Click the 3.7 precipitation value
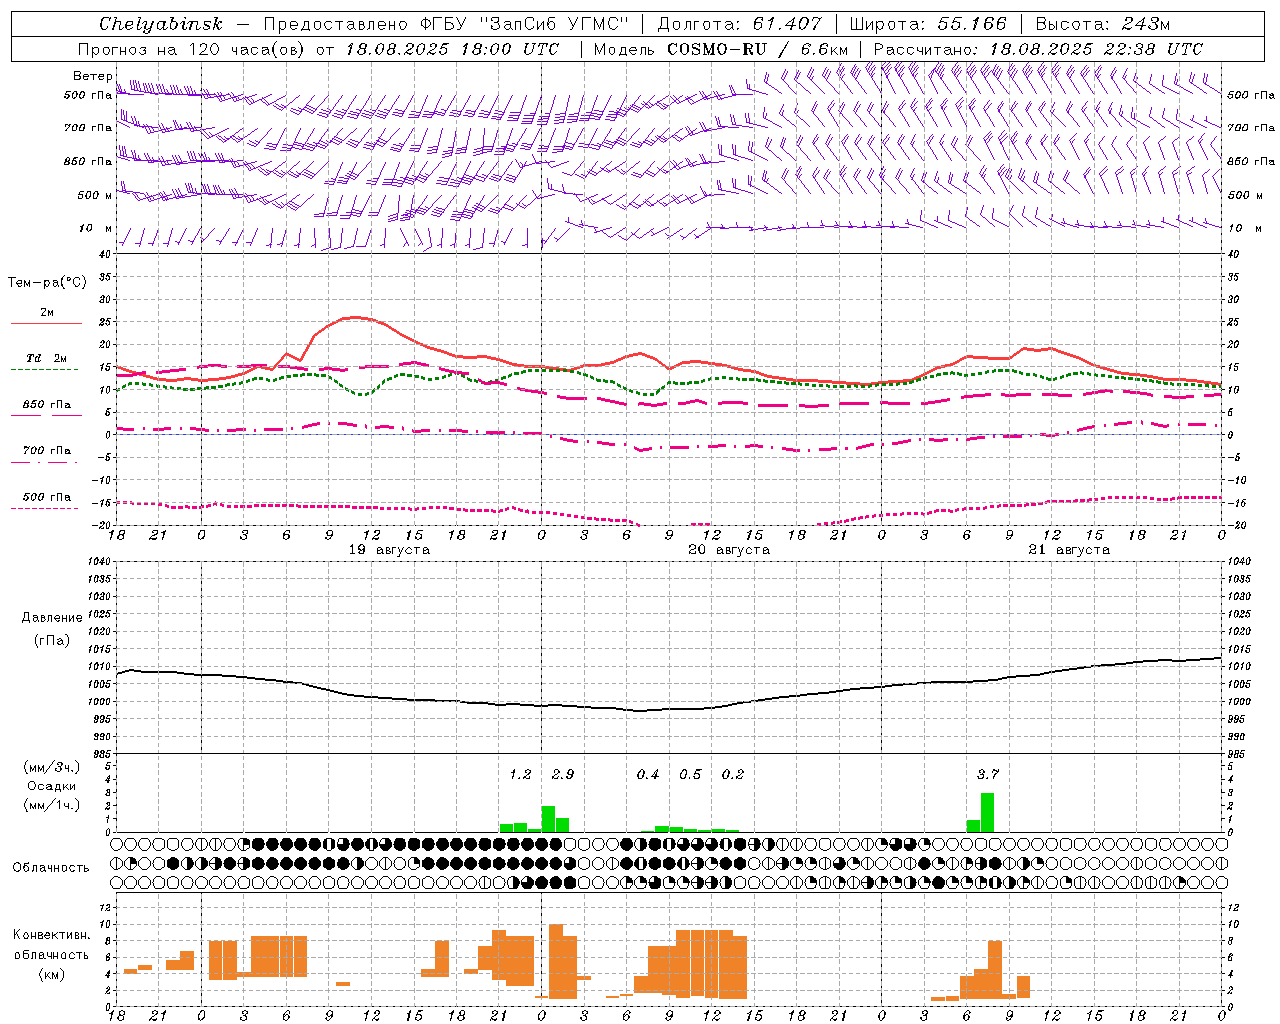The height and width of the screenshot is (1024, 1280). pyautogui.click(x=987, y=774)
